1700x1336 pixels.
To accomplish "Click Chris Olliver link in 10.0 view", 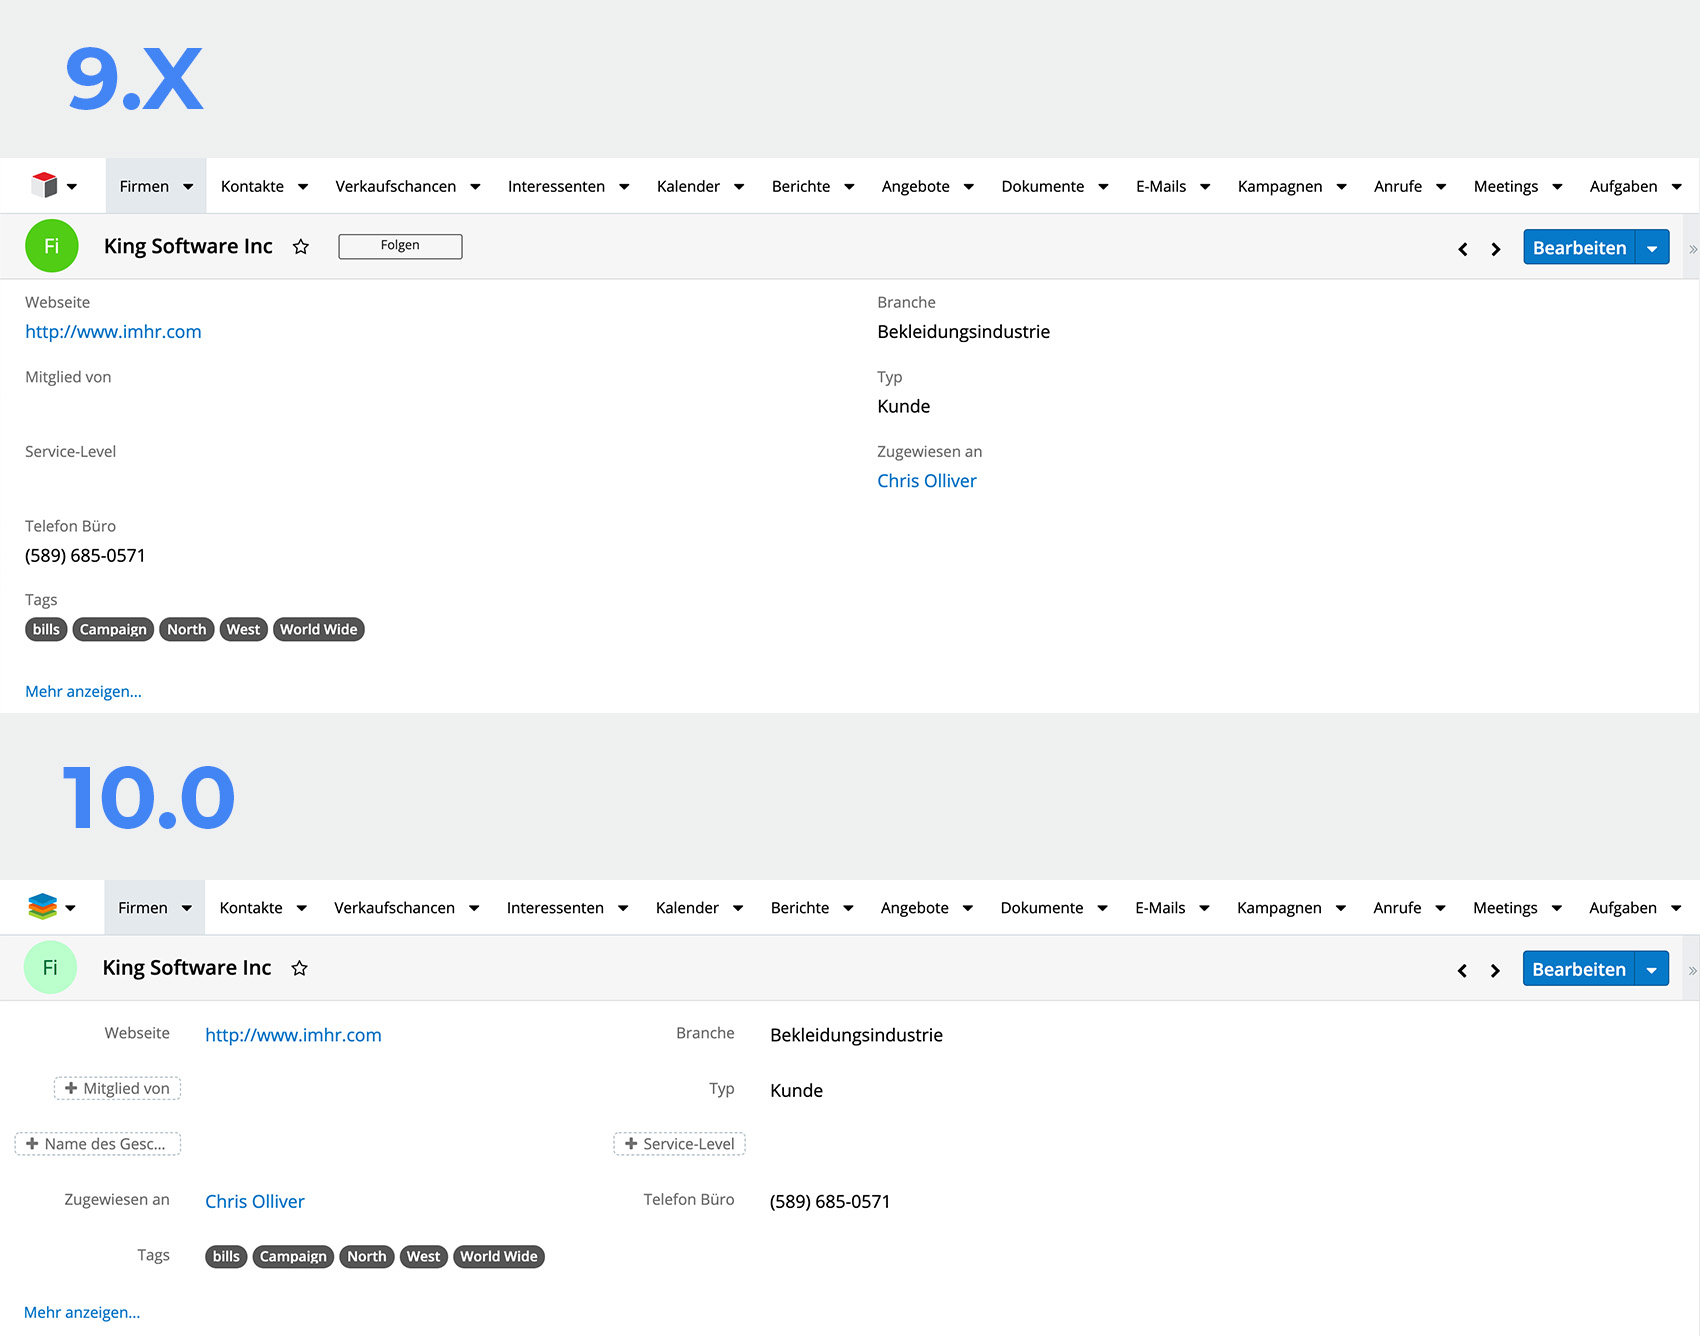I will (x=254, y=1202).
